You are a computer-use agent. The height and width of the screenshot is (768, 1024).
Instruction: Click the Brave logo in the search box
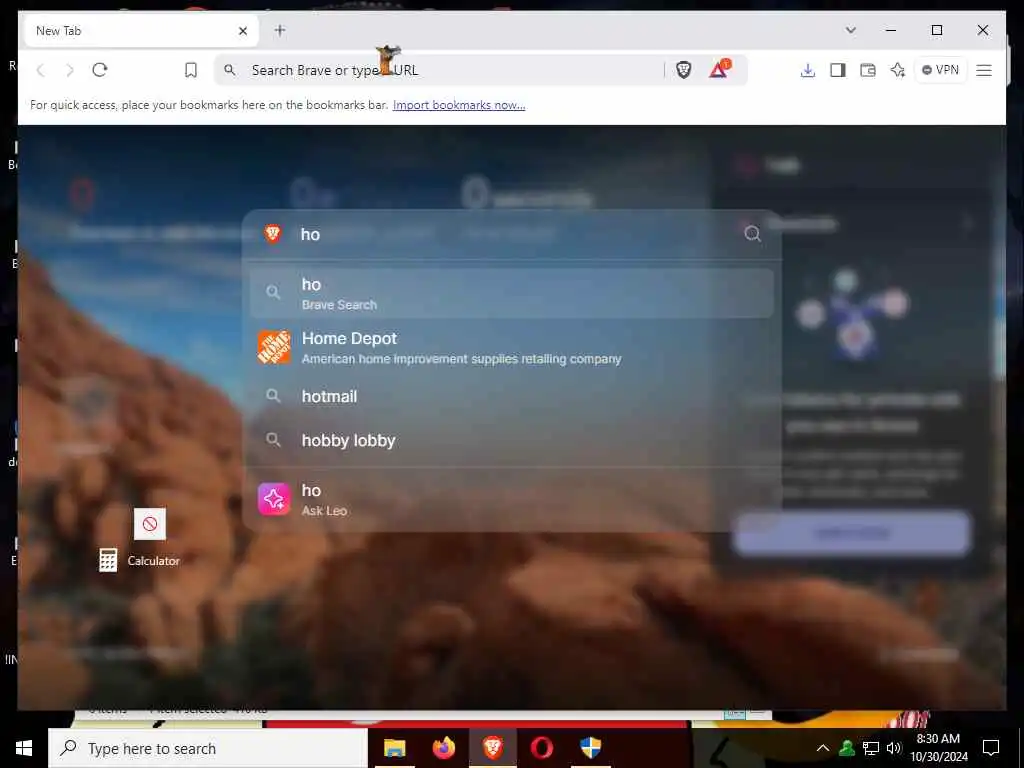click(x=272, y=233)
